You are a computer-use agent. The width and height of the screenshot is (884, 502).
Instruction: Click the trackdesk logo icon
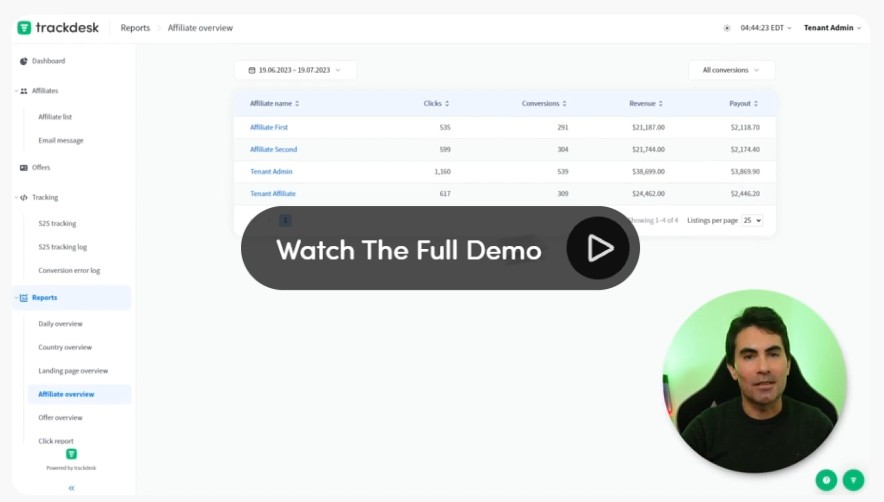[x=24, y=28]
